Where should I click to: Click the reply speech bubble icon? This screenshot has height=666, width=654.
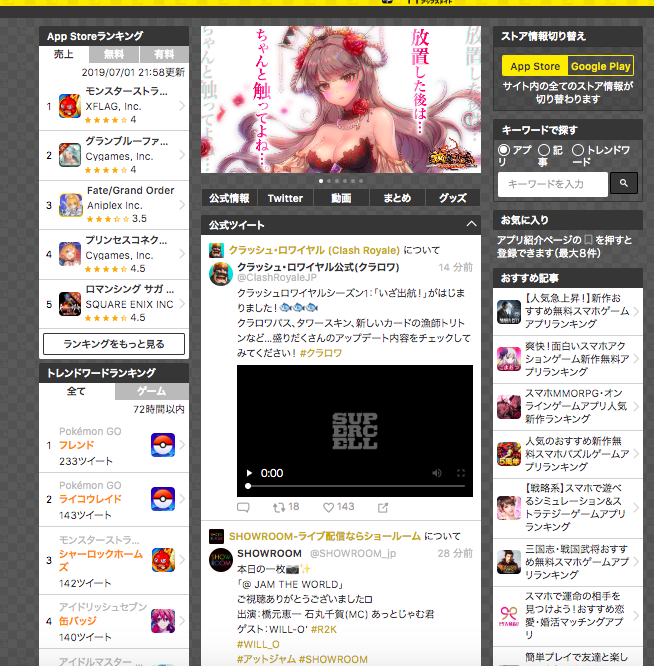coord(243,507)
